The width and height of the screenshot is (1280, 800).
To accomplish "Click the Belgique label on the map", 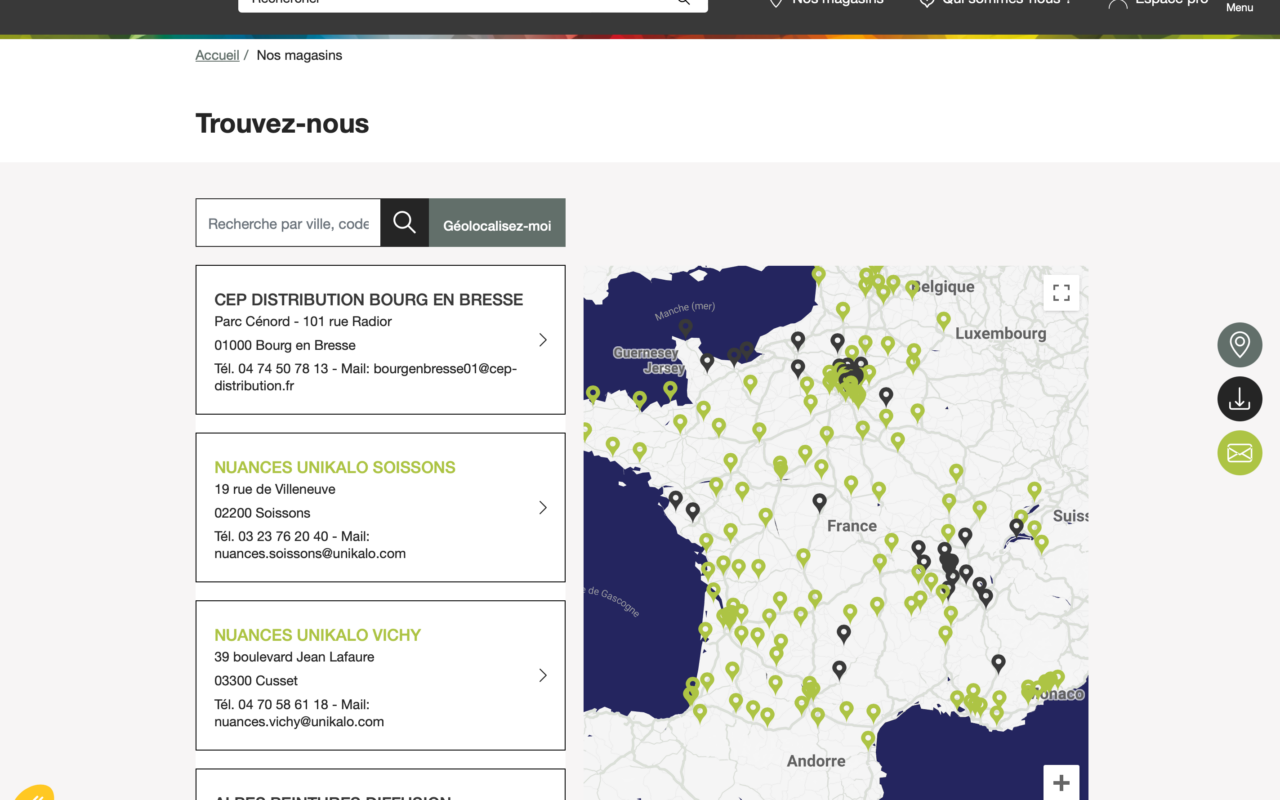I will click(x=945, y=287).
